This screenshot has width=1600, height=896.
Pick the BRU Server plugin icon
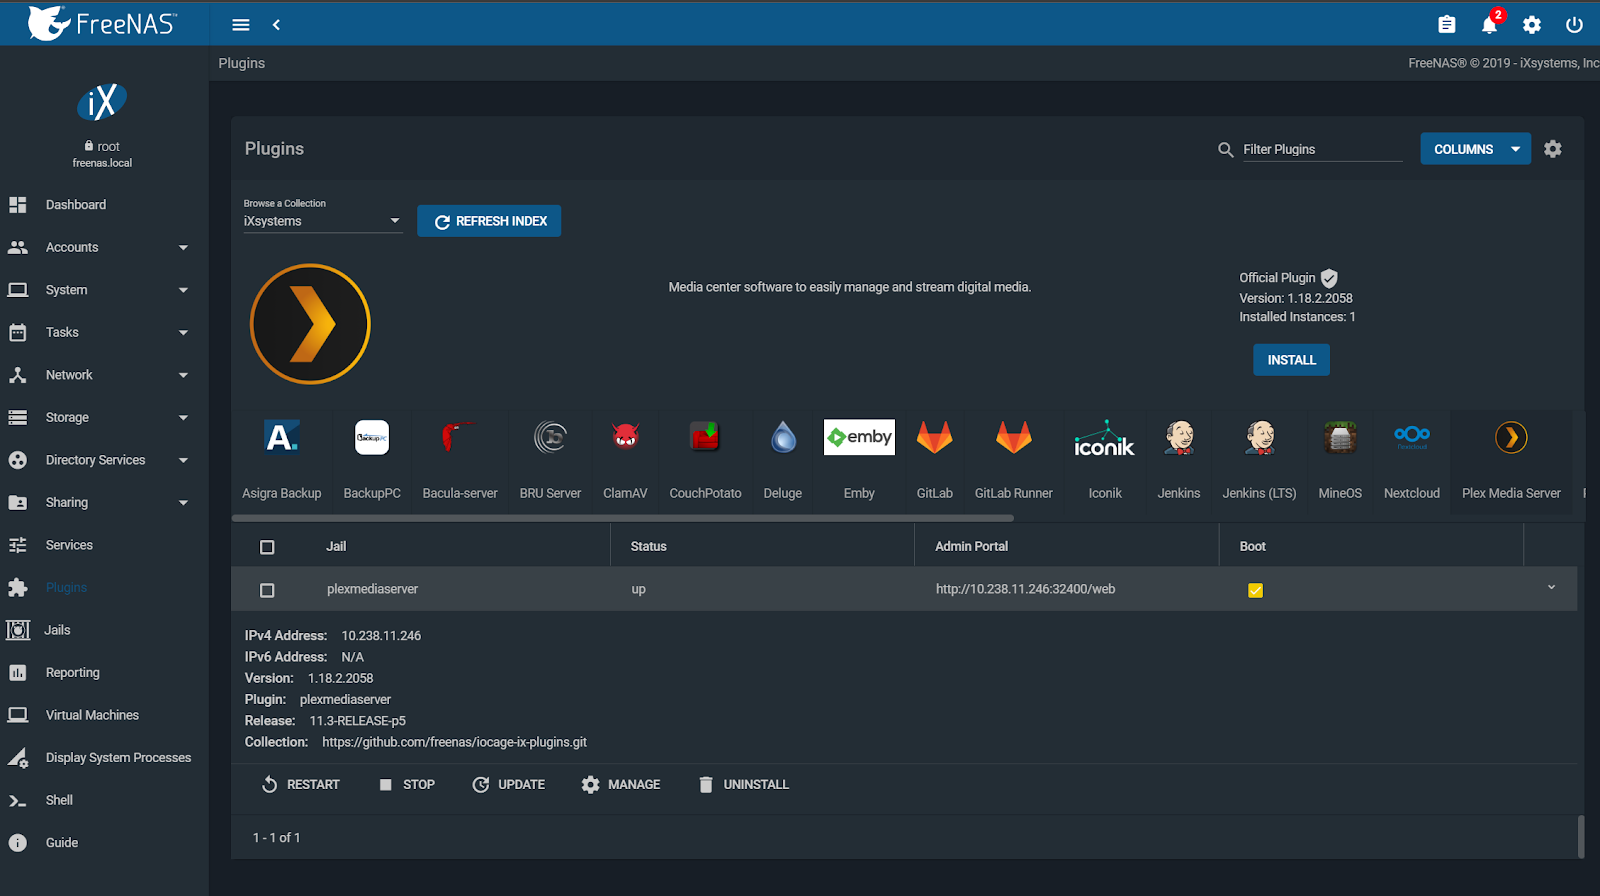tap(550, 437)
